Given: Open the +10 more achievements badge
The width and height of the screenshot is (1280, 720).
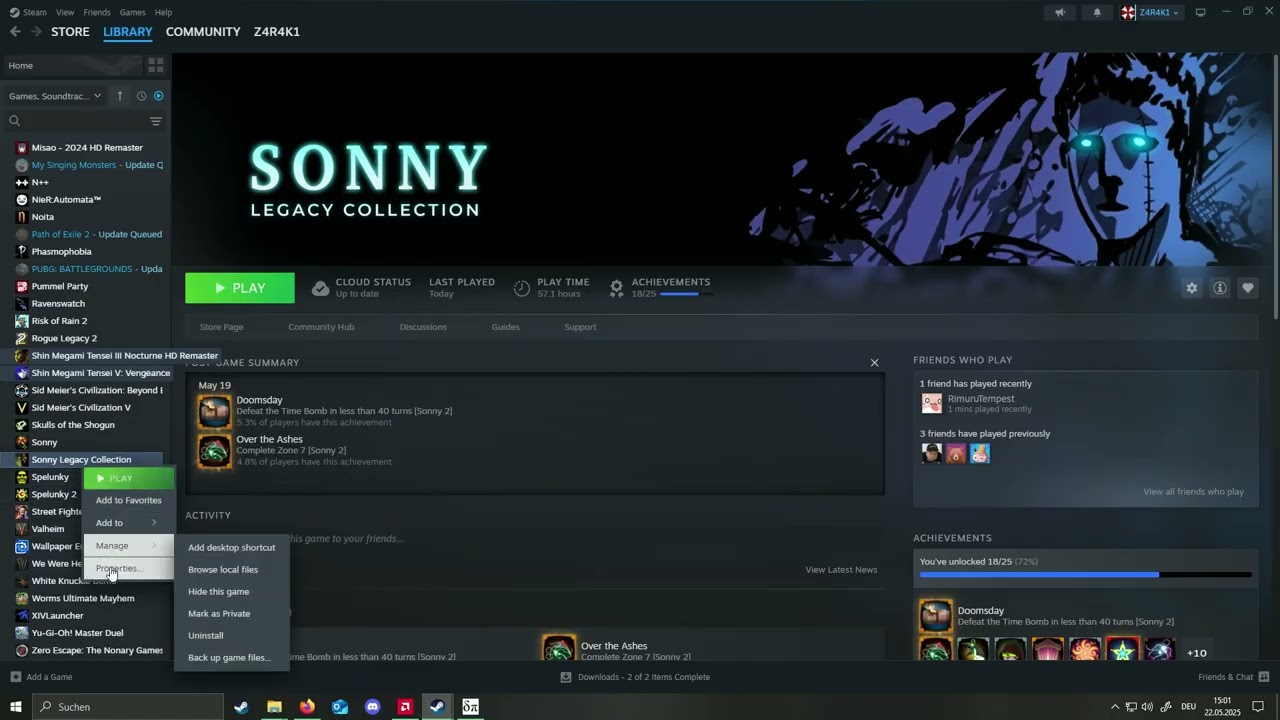Looking at the screenshot, I should (x=1196, y=653).
